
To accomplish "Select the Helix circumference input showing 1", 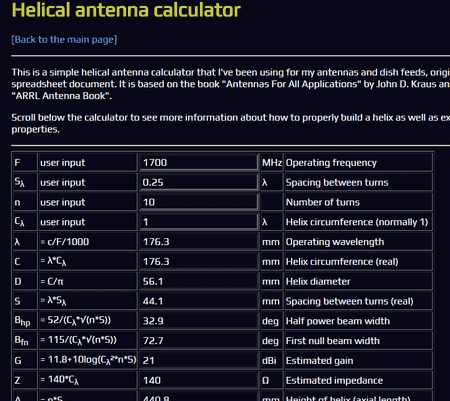I will point(199,222).
